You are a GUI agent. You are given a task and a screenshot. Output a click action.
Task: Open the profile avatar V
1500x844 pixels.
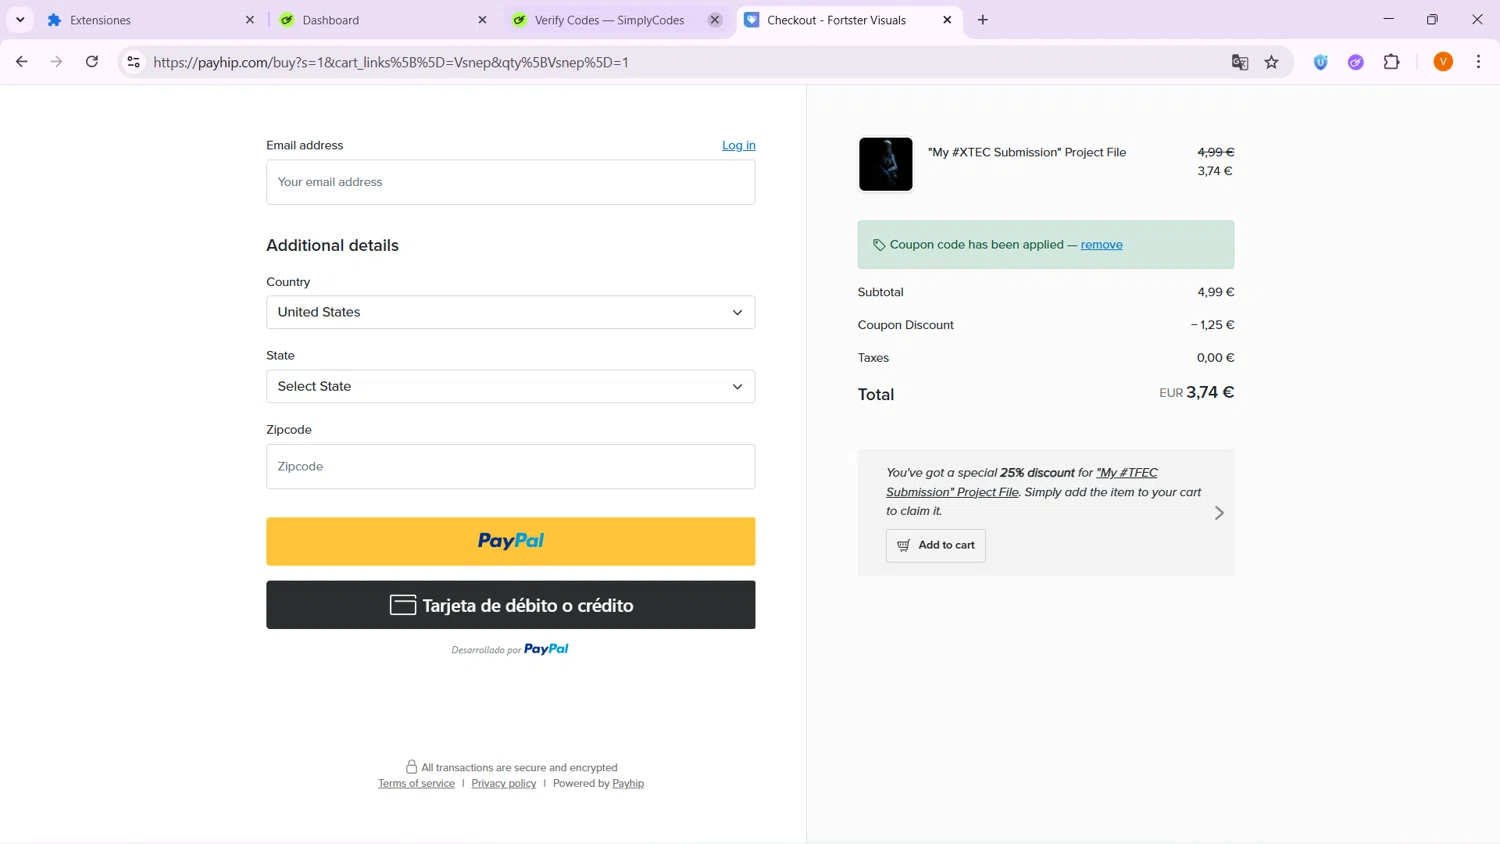pos(1443,62)
